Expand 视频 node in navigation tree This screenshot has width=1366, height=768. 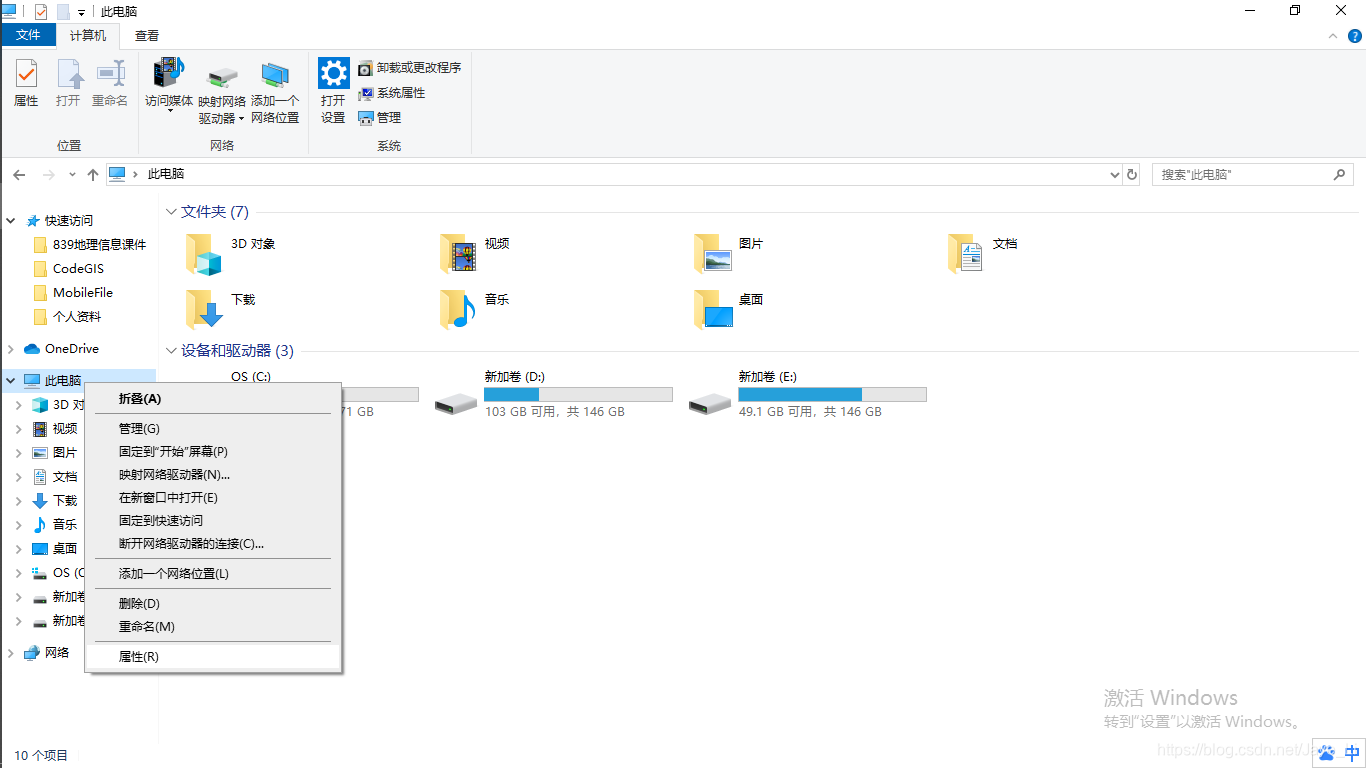19,429
